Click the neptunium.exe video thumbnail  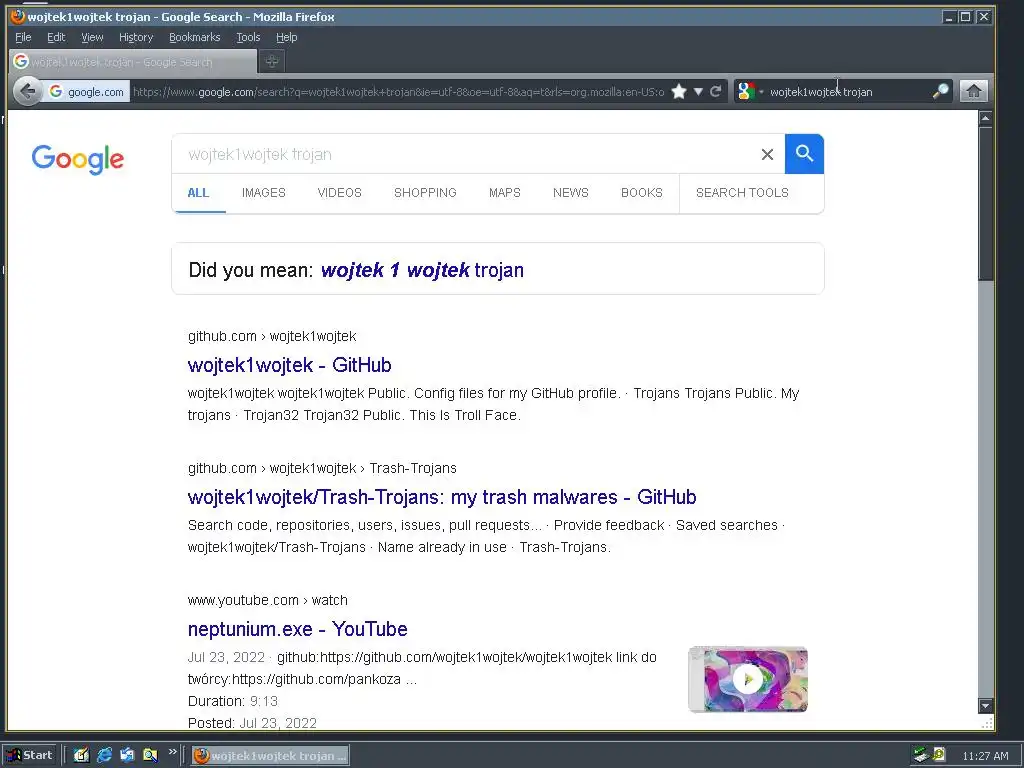click(748, 679)
